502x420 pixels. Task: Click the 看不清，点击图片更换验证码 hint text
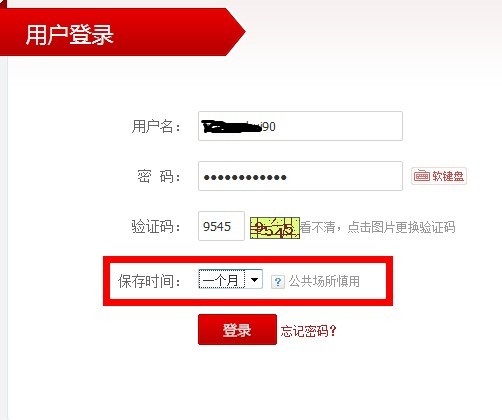click(378, 227)
